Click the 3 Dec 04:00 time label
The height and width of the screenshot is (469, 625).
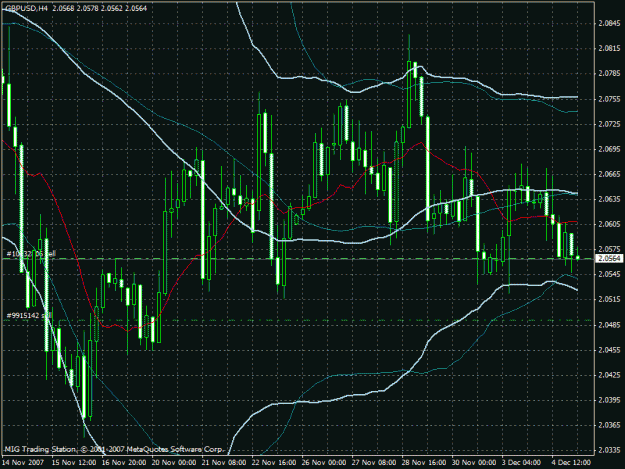522,463
